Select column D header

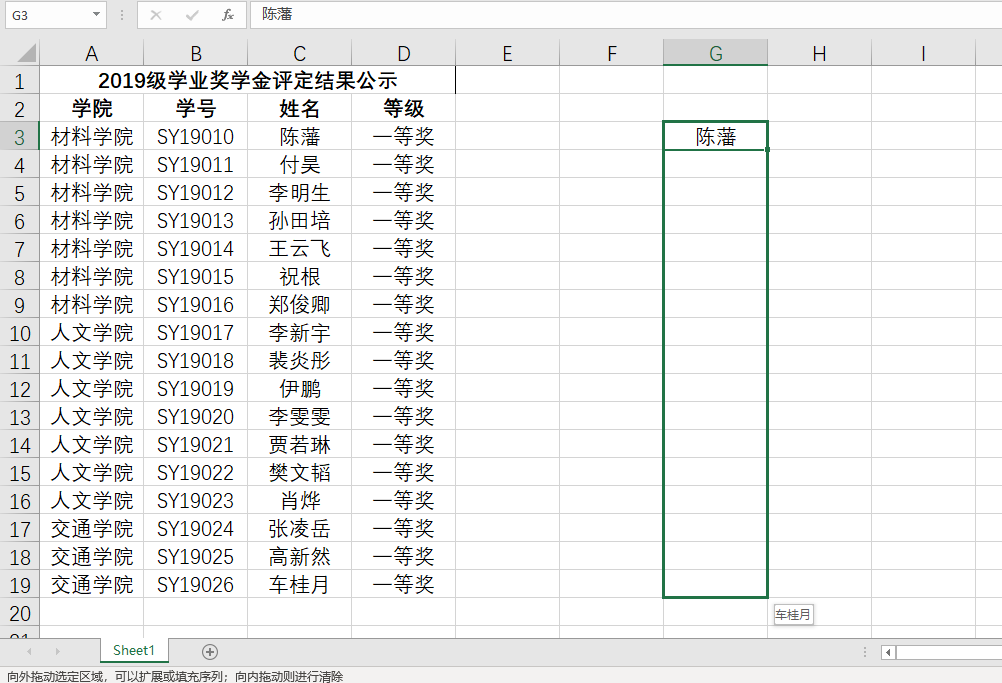(x=403, y=54)
